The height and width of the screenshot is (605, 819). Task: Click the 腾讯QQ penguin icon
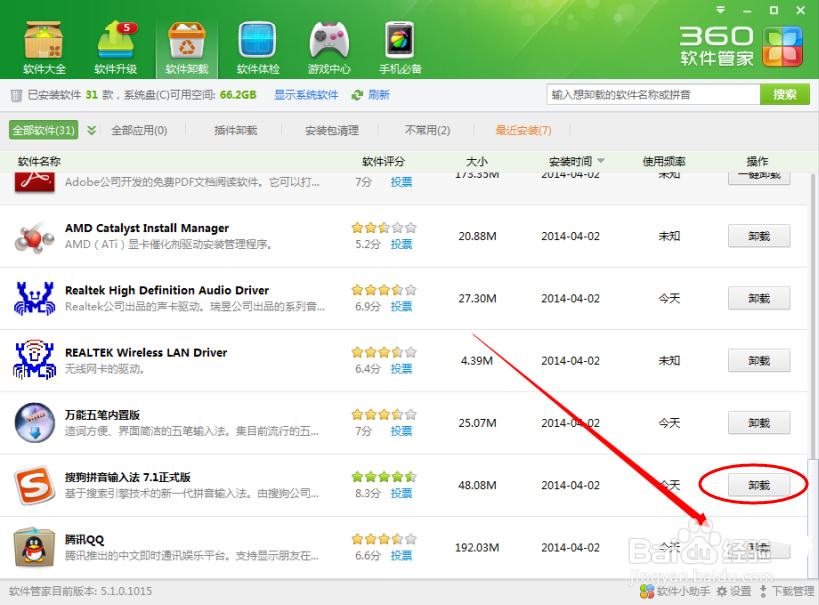[x=34, y=547]
